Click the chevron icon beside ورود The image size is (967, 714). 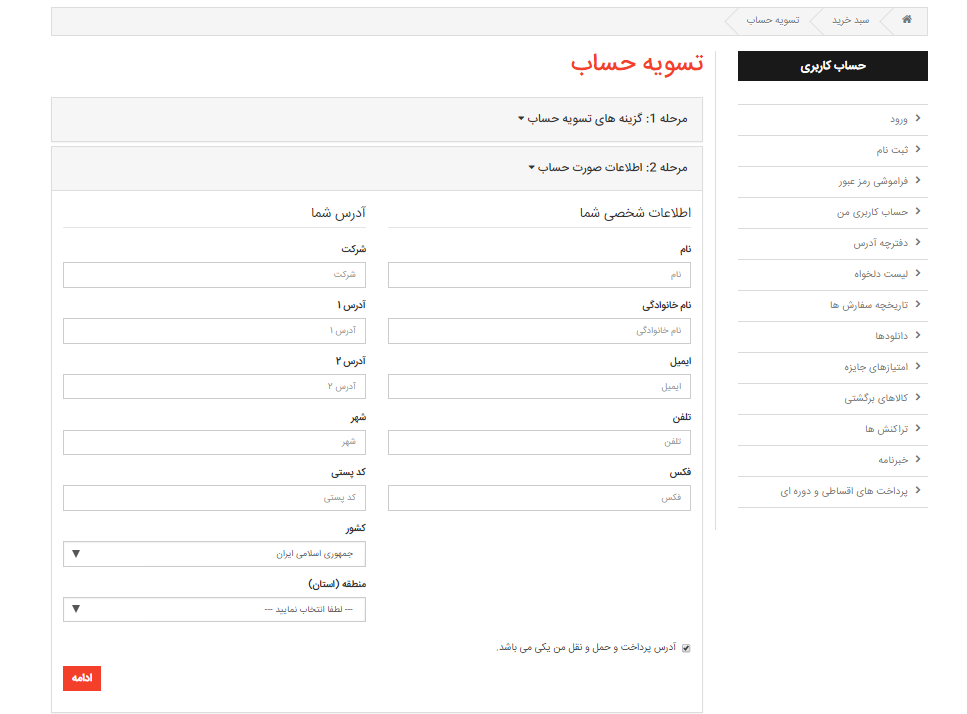pyautogui.click(x=918, y=119)
